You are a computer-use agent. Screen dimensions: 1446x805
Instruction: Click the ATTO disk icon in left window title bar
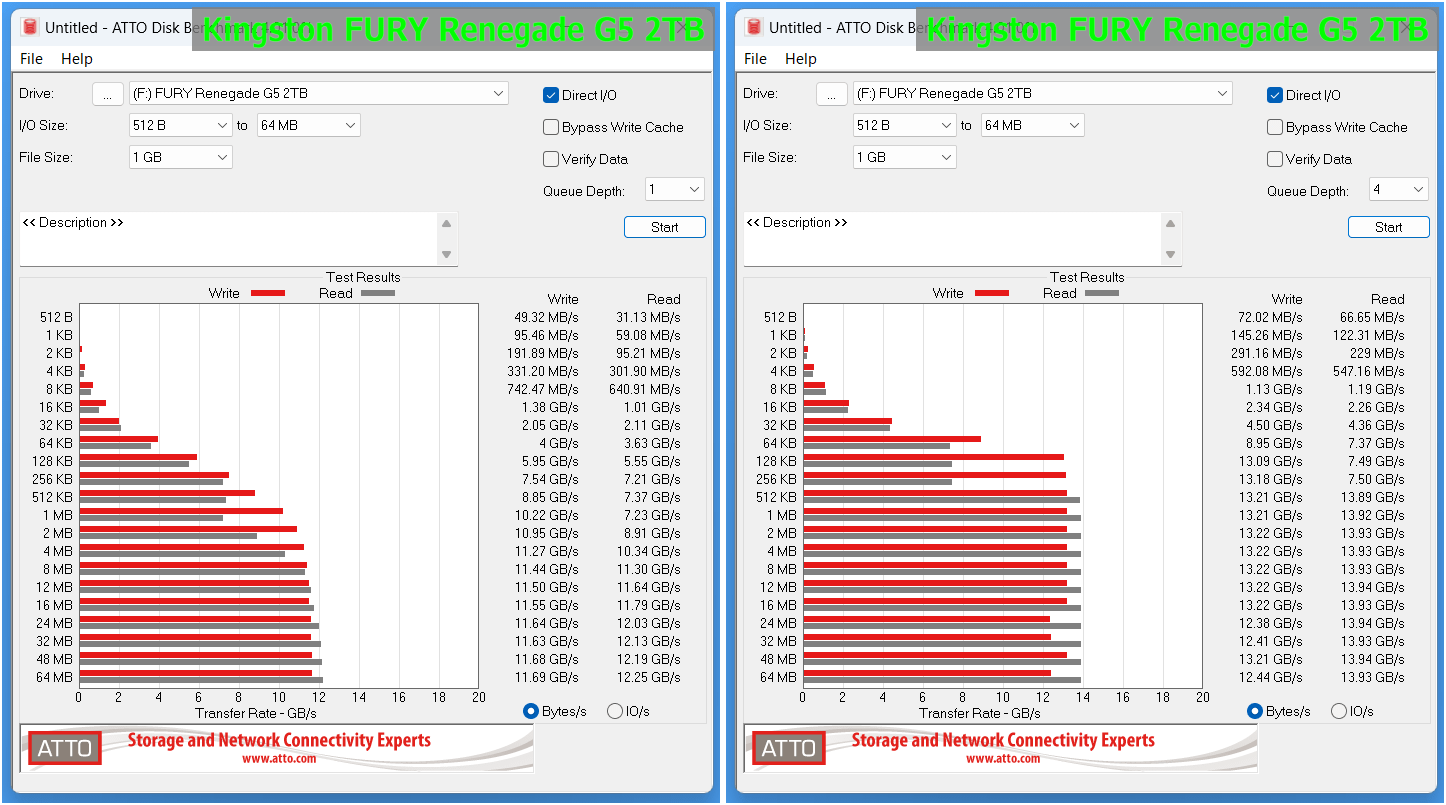(29, 27)
